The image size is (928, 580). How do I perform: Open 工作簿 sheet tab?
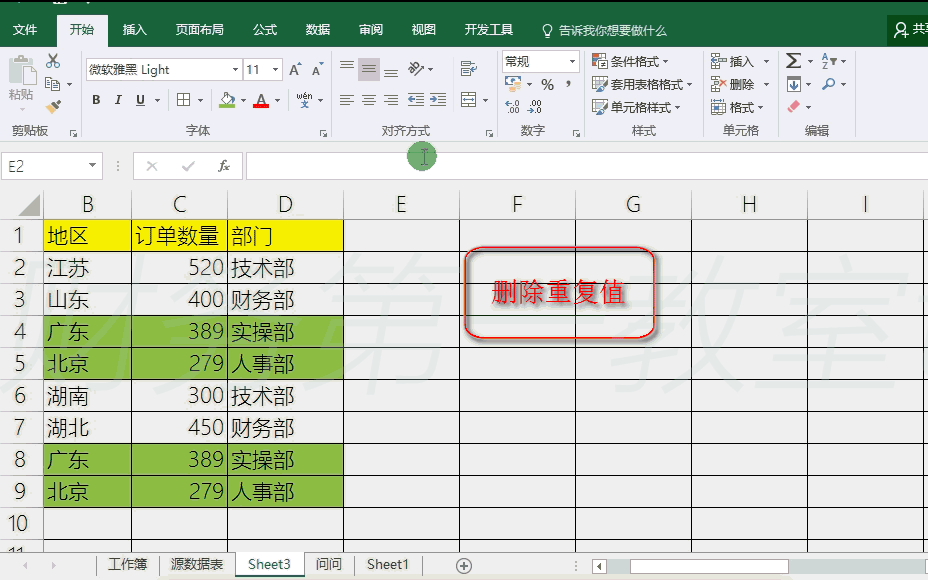[128, 565]
